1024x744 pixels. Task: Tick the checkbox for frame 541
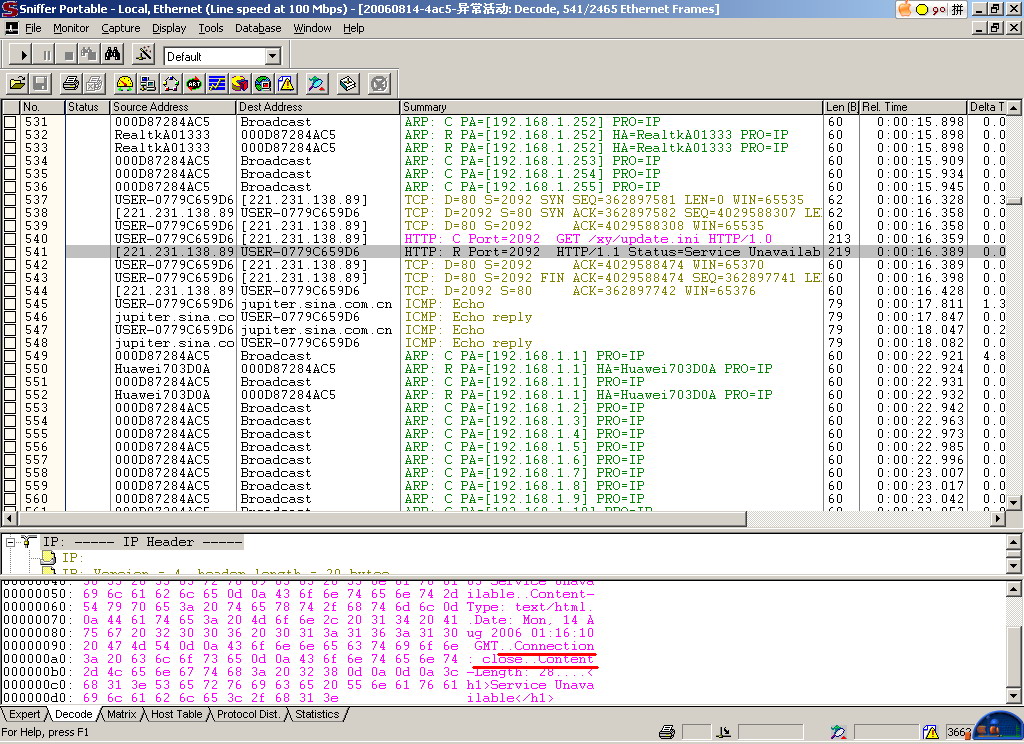click(x=9, y=252)
